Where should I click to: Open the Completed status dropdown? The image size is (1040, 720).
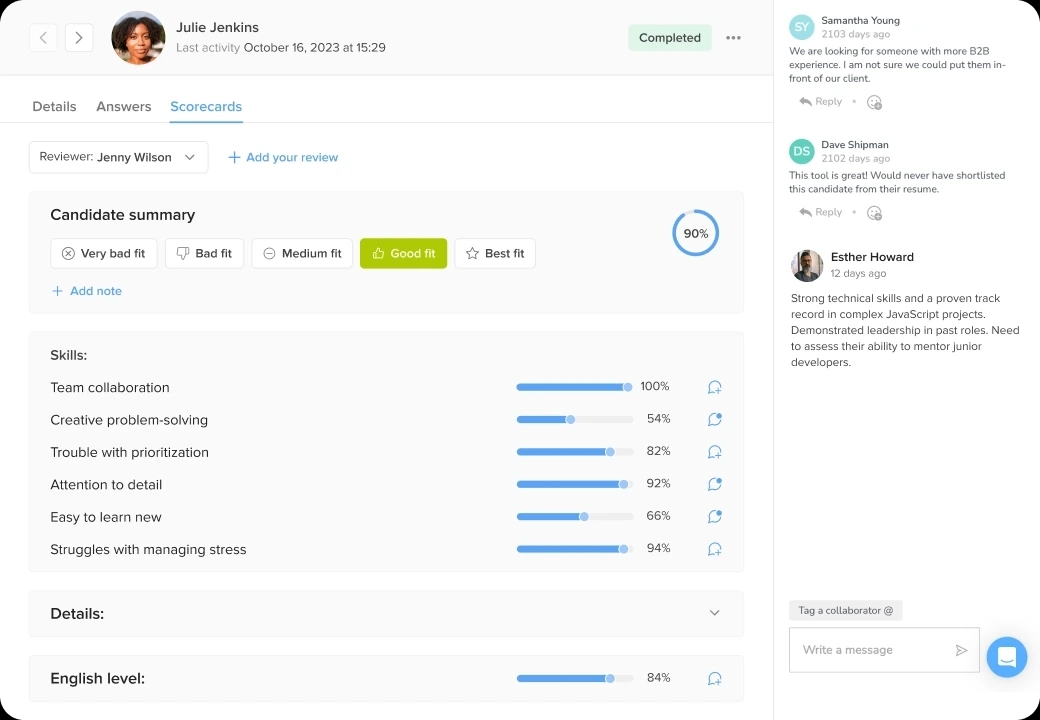click(670, 38)
